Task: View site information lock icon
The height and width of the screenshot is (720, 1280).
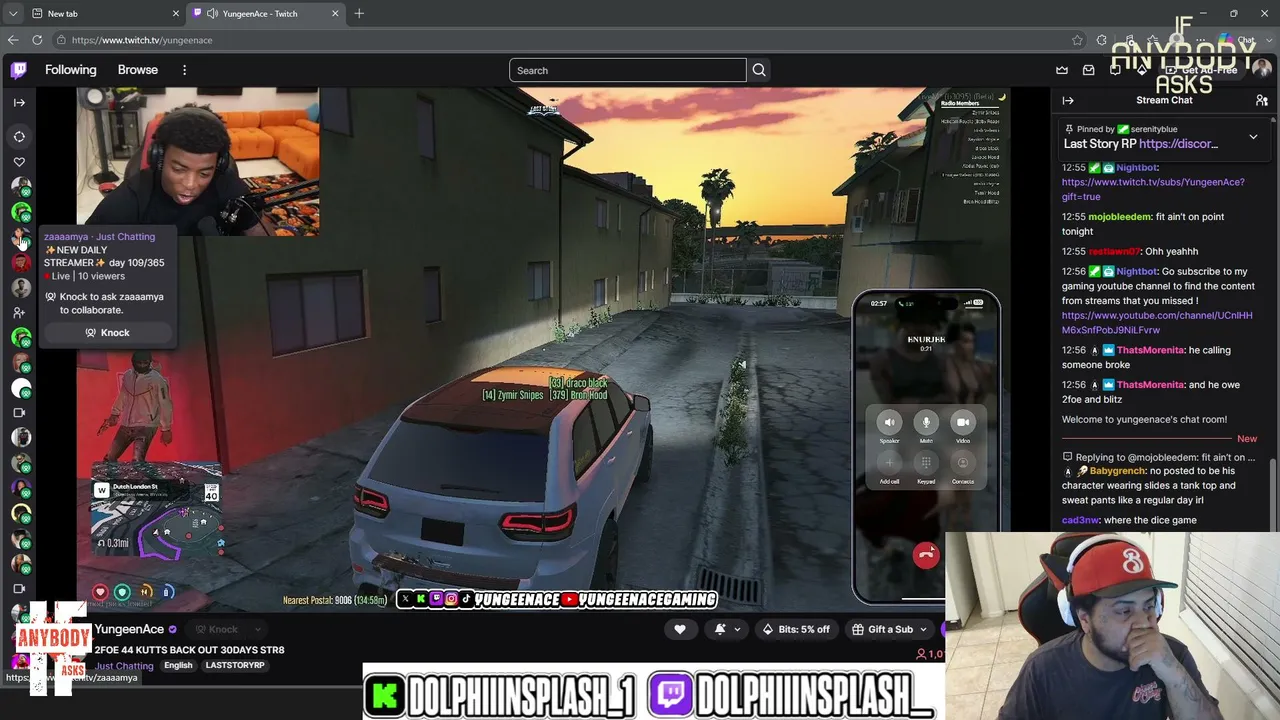Action: (x=62, y=40)
